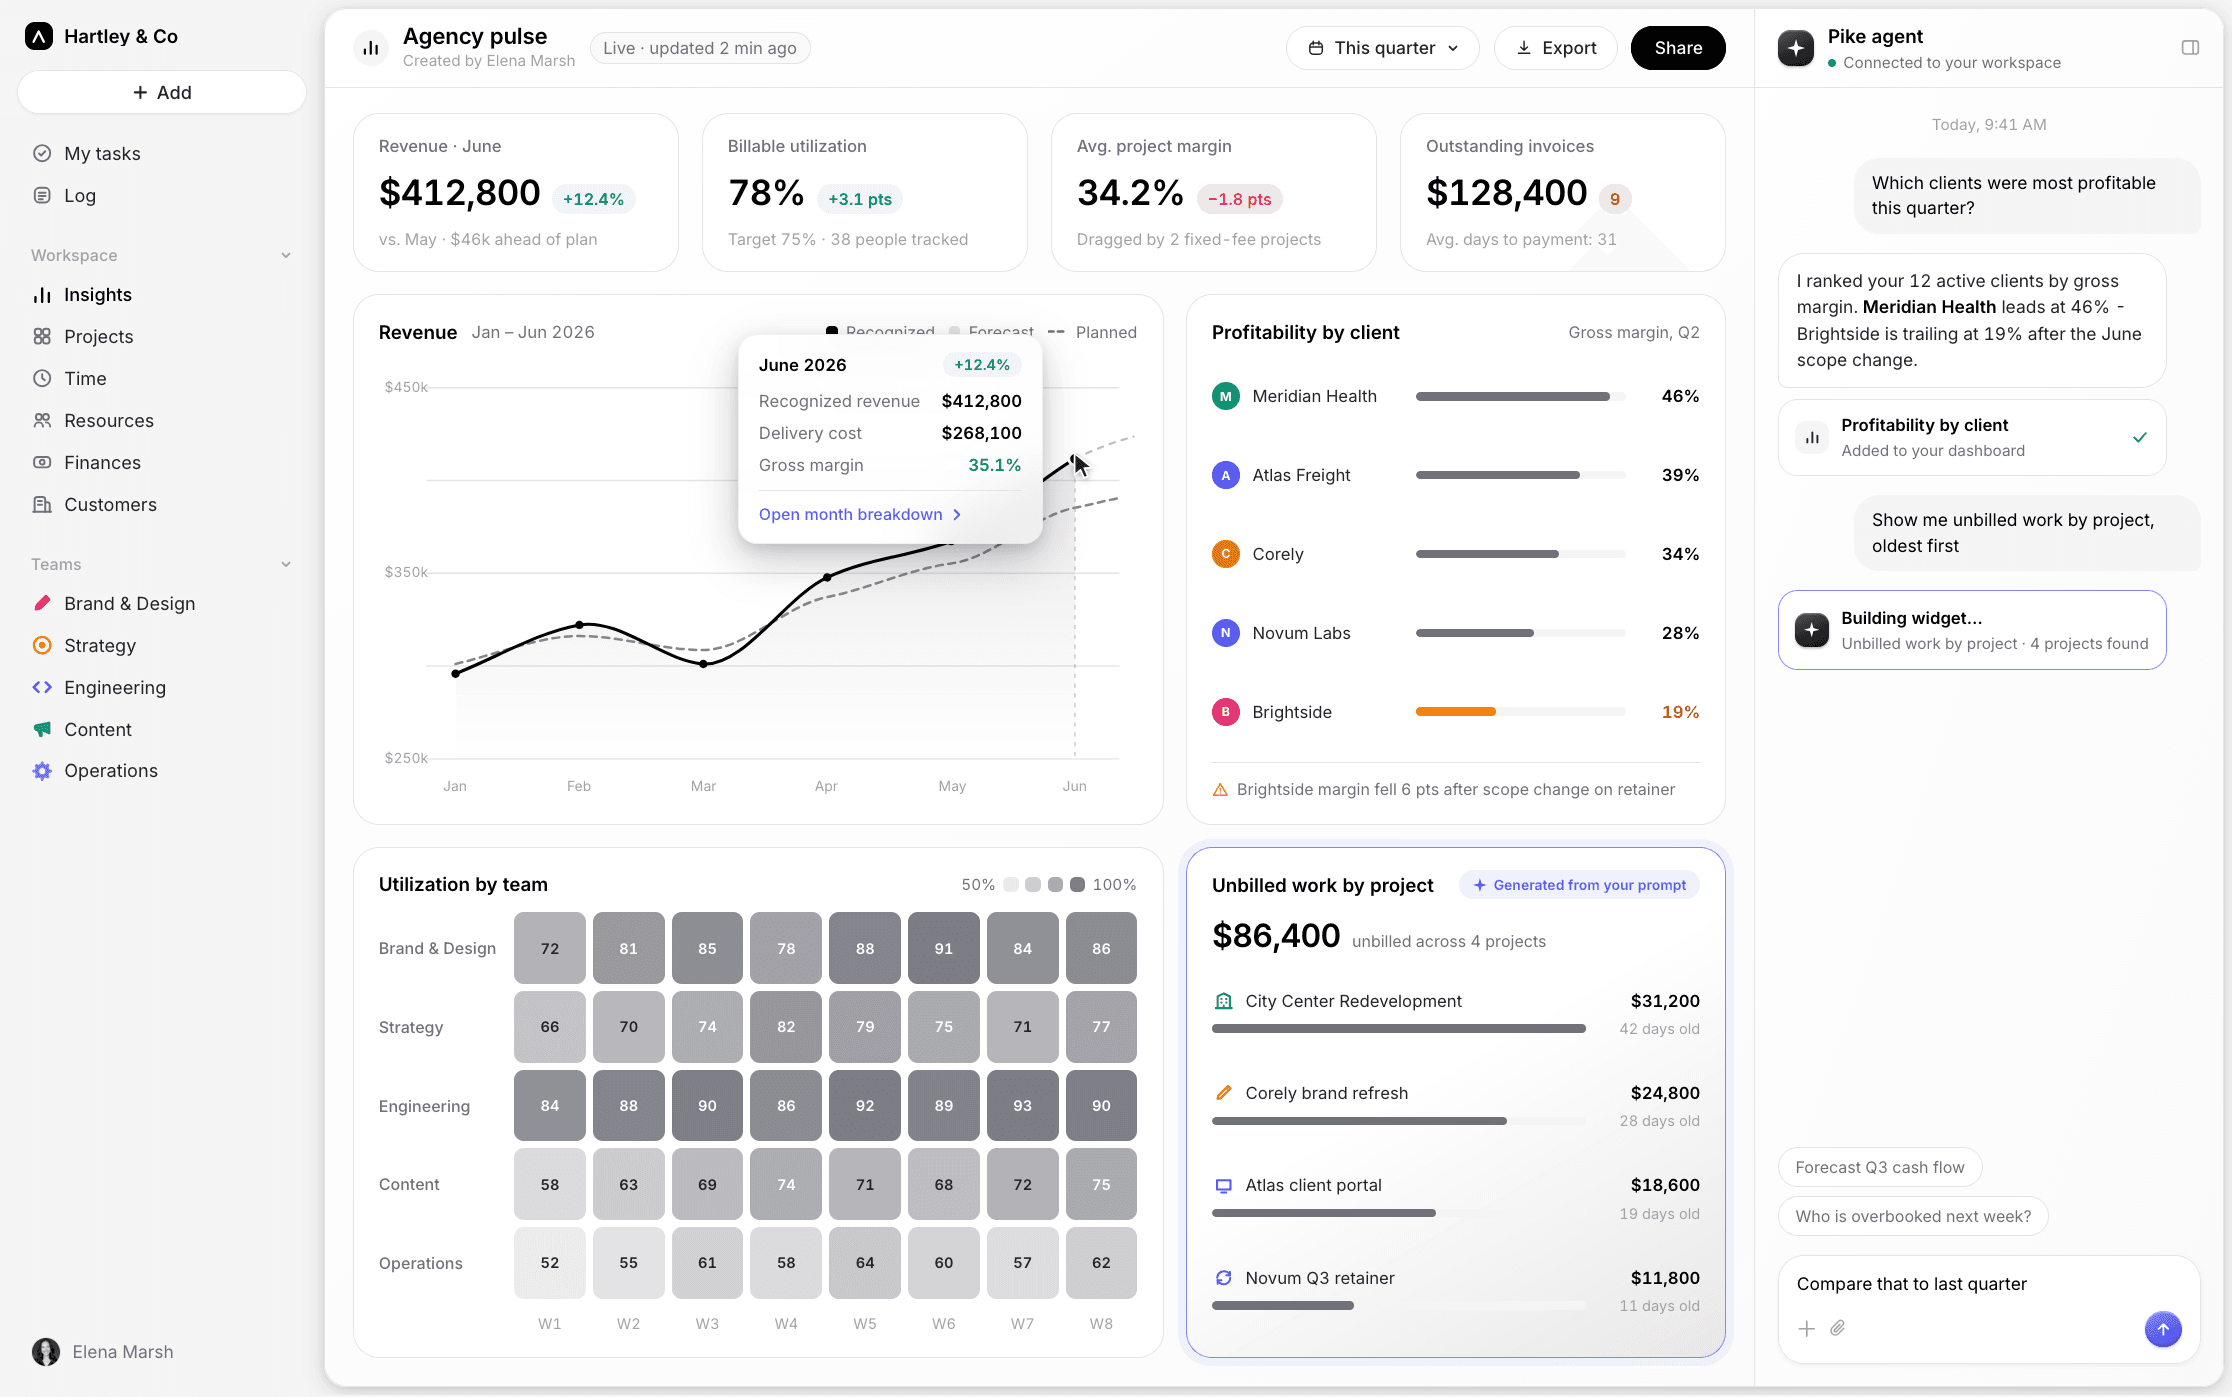Collapse the Workspace section chevron
Screen dimensions: 2232x1397
(286, 255)
